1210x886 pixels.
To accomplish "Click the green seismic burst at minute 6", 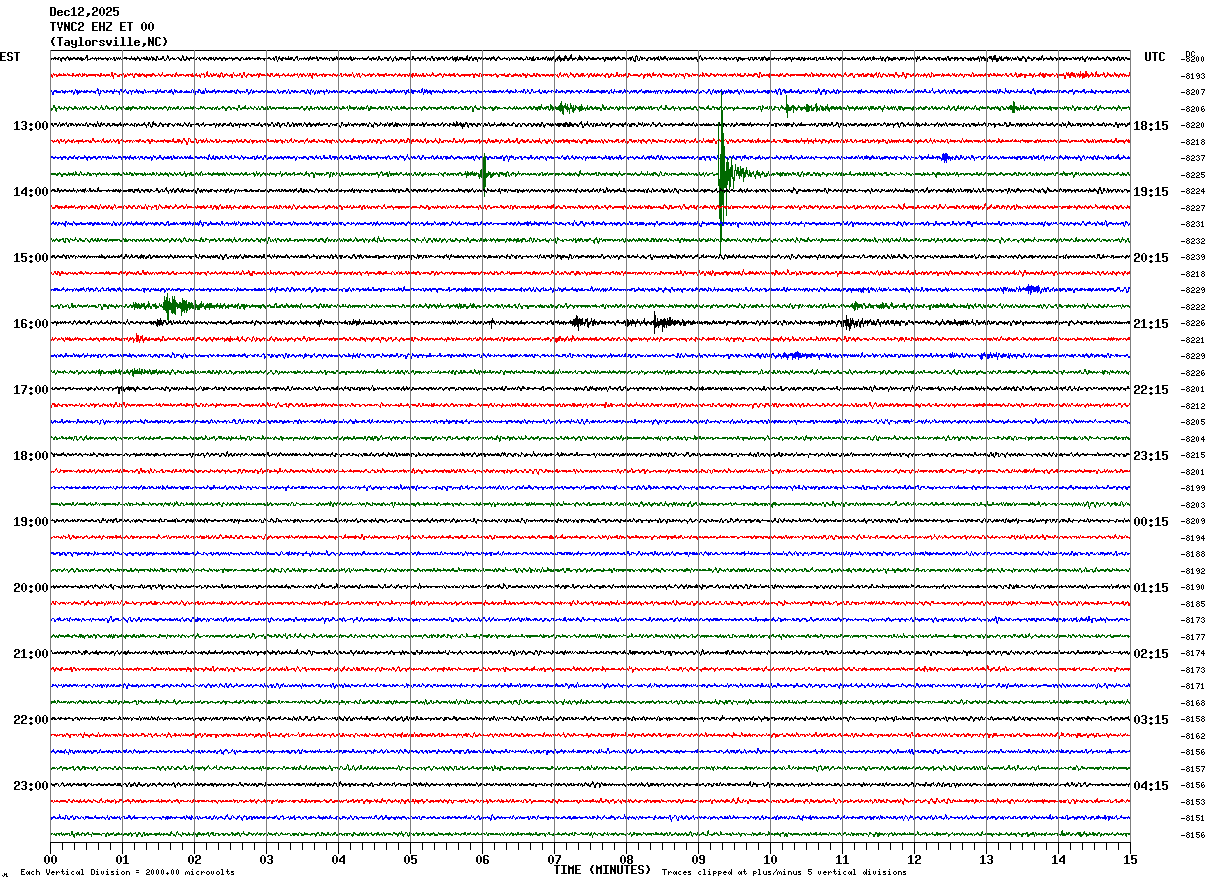I will [484, 174].
